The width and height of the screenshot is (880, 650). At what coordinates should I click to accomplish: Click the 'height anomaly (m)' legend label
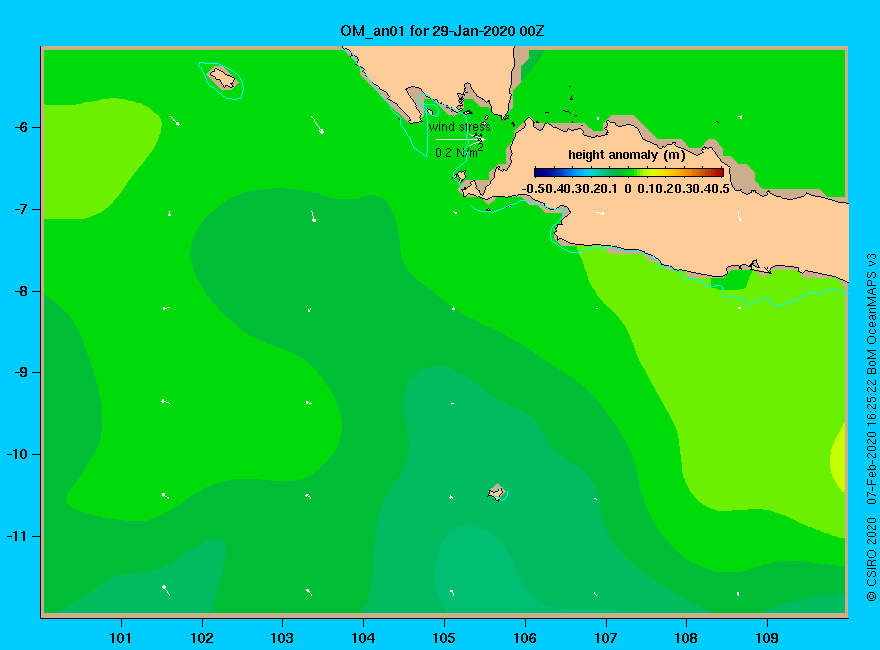point(626,155)
